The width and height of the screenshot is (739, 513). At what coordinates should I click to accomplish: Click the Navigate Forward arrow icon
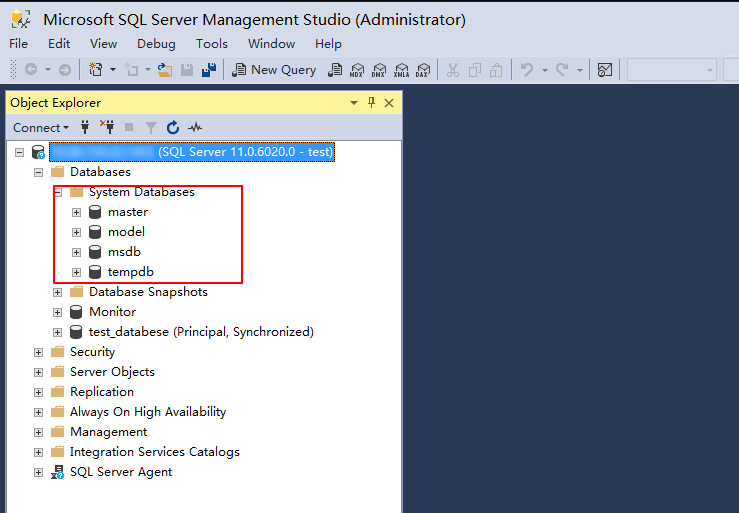(x=65, y=70)
